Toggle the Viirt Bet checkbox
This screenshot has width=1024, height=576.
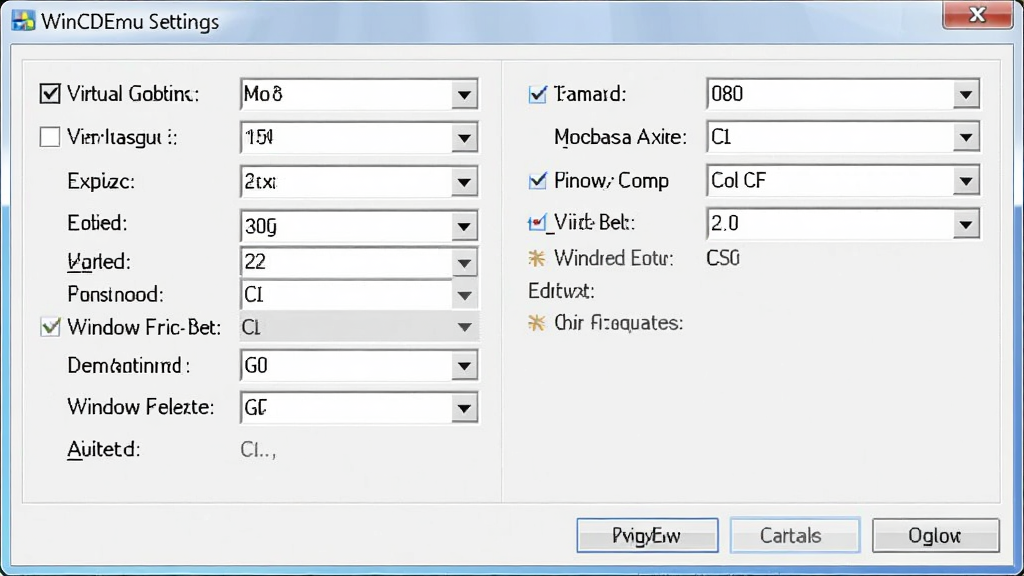click(x=537, y=223)
